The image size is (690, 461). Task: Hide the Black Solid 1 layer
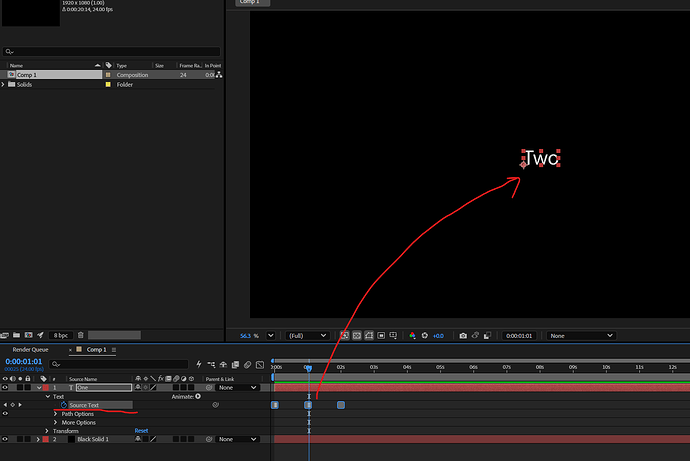[5, 439]
